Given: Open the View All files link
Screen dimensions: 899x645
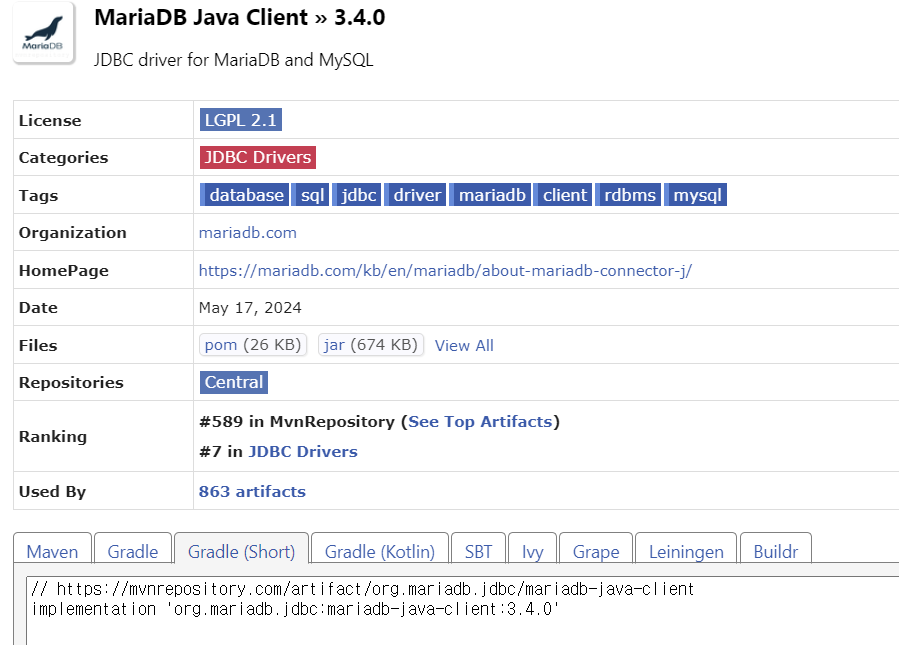Looking at the screenshot, I should (x=464, y=345).
